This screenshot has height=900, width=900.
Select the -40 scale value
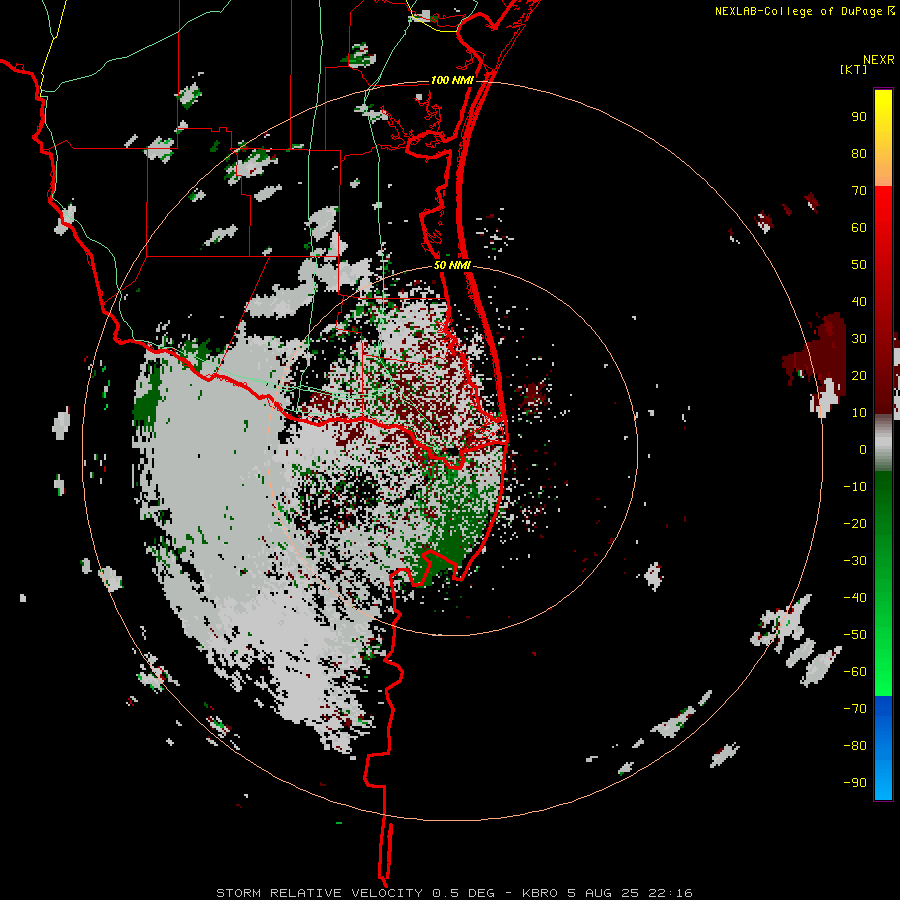[x=855, y=598]
